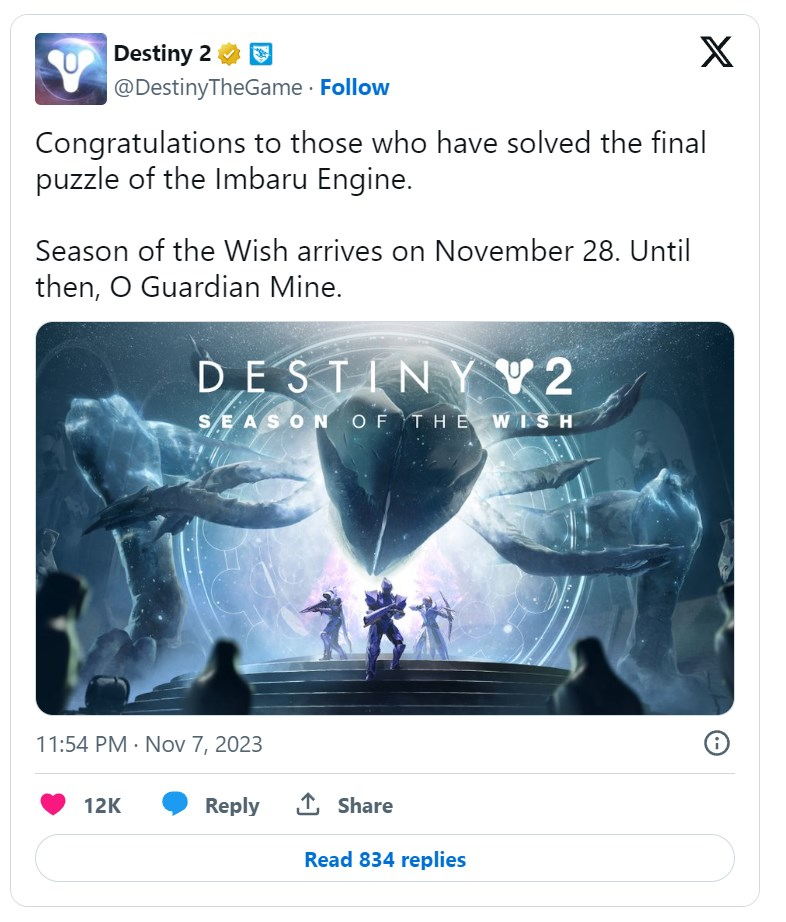Open the @DestinyTheGame handle link
Viewport: 786px width, 922px height.
click(208, 88)
